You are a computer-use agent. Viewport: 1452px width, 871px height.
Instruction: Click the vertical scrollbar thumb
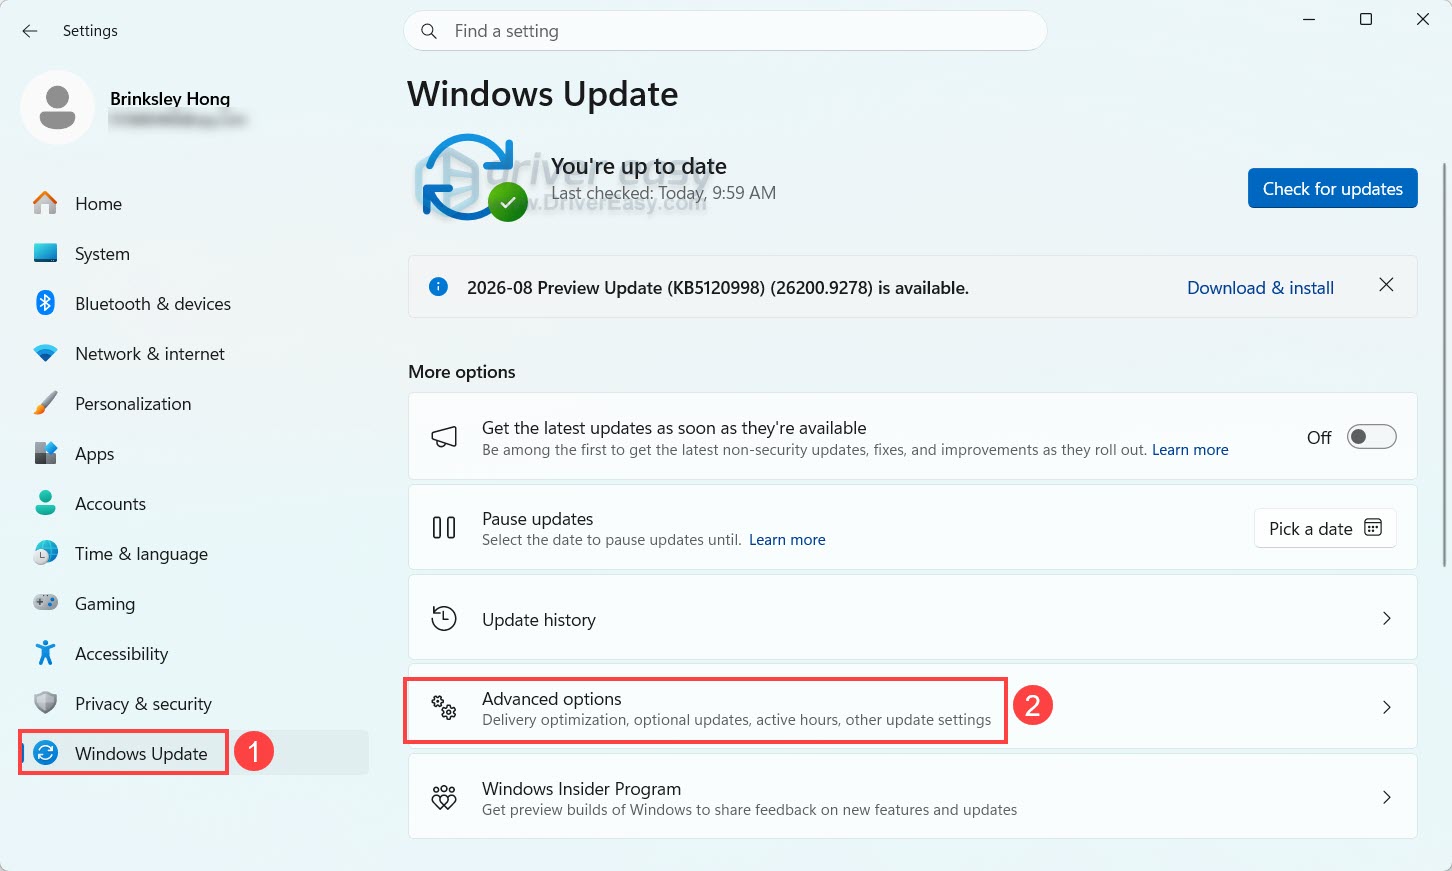(1445, 363)
